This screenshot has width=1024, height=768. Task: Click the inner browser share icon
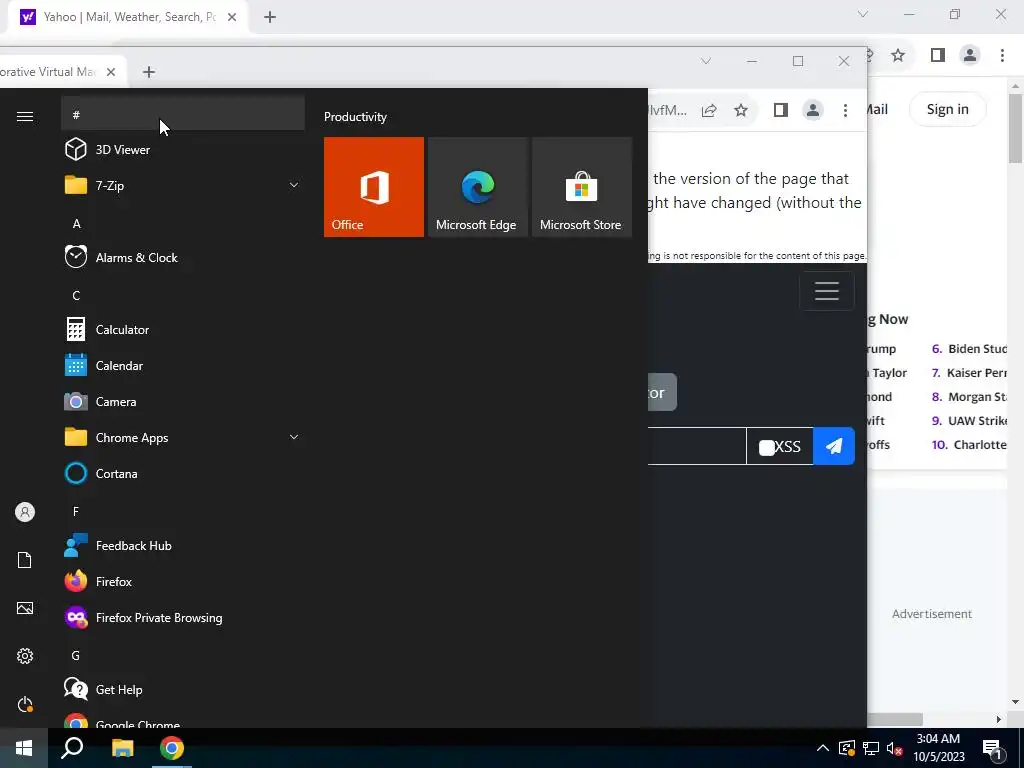point(709,110)
